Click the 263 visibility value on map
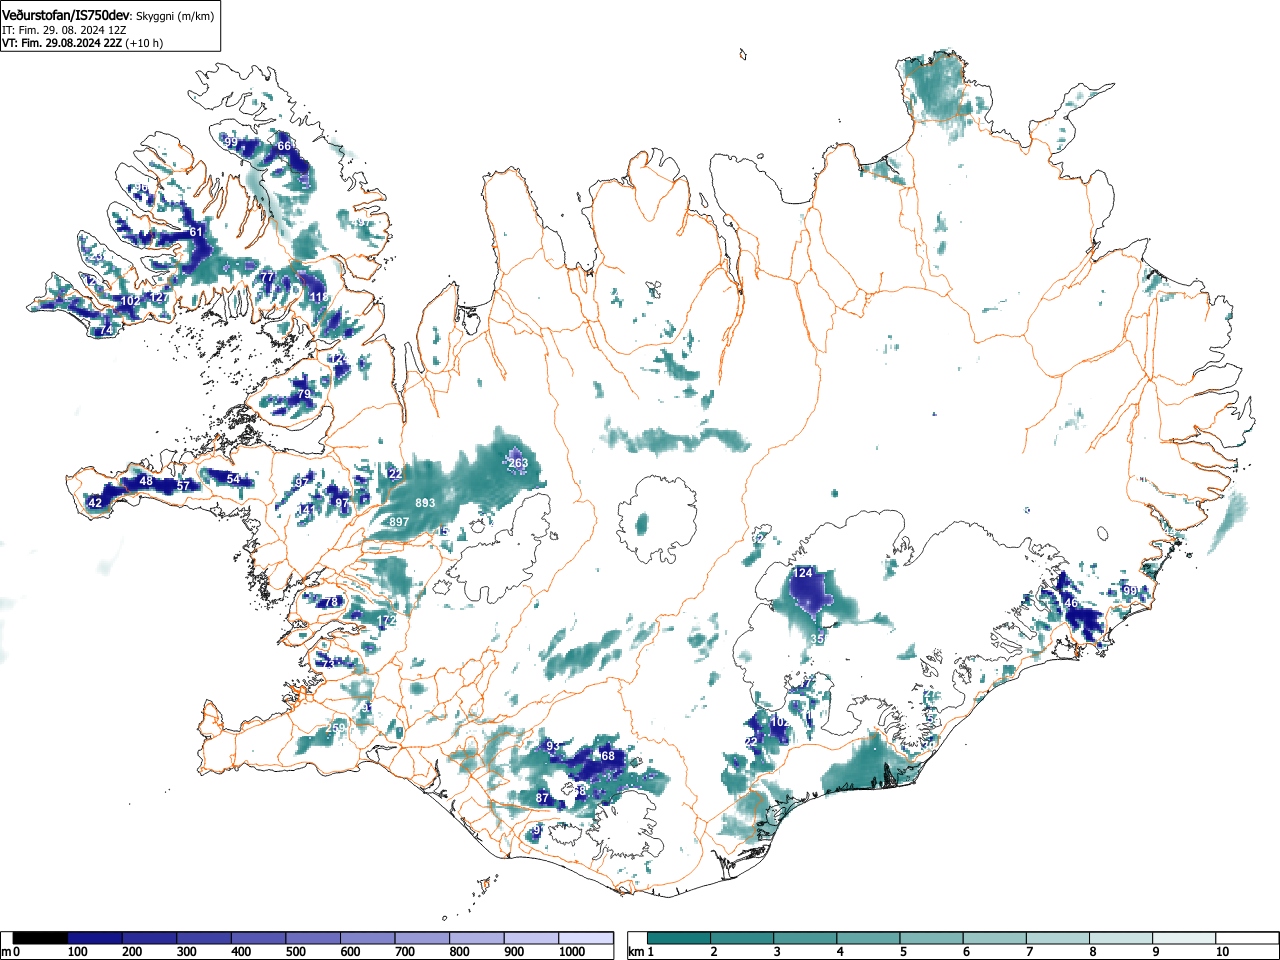Viewport: 1280px width, 960px height. (518, 463)
